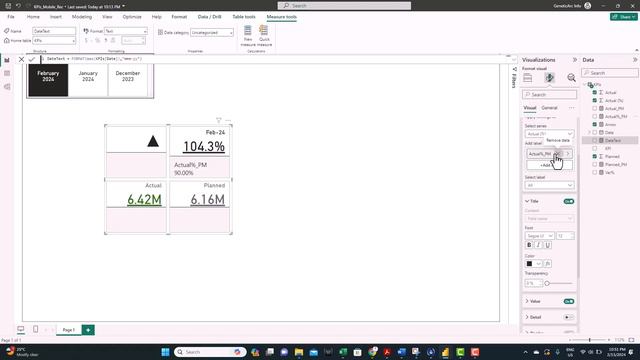640x360 pixels.
Task: Collapse the Title section
Action: pos(527,201)
